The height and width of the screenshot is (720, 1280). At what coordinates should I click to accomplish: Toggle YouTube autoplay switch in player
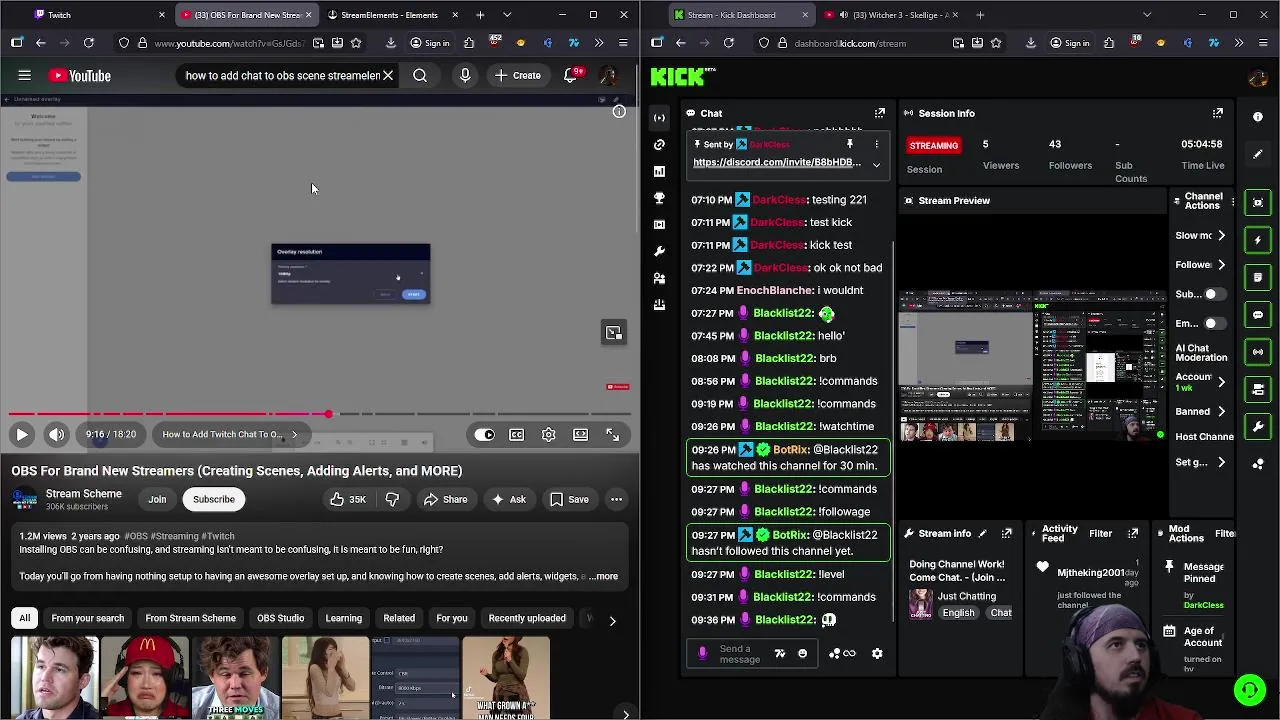point(484,434)
